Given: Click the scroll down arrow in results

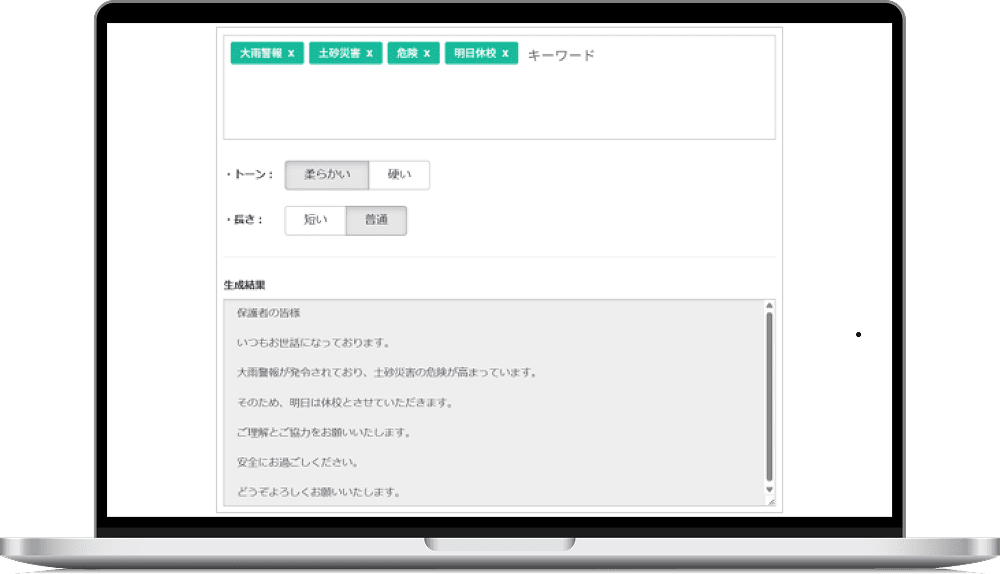Looking at the screenshot, I should [x=769, y=490].
